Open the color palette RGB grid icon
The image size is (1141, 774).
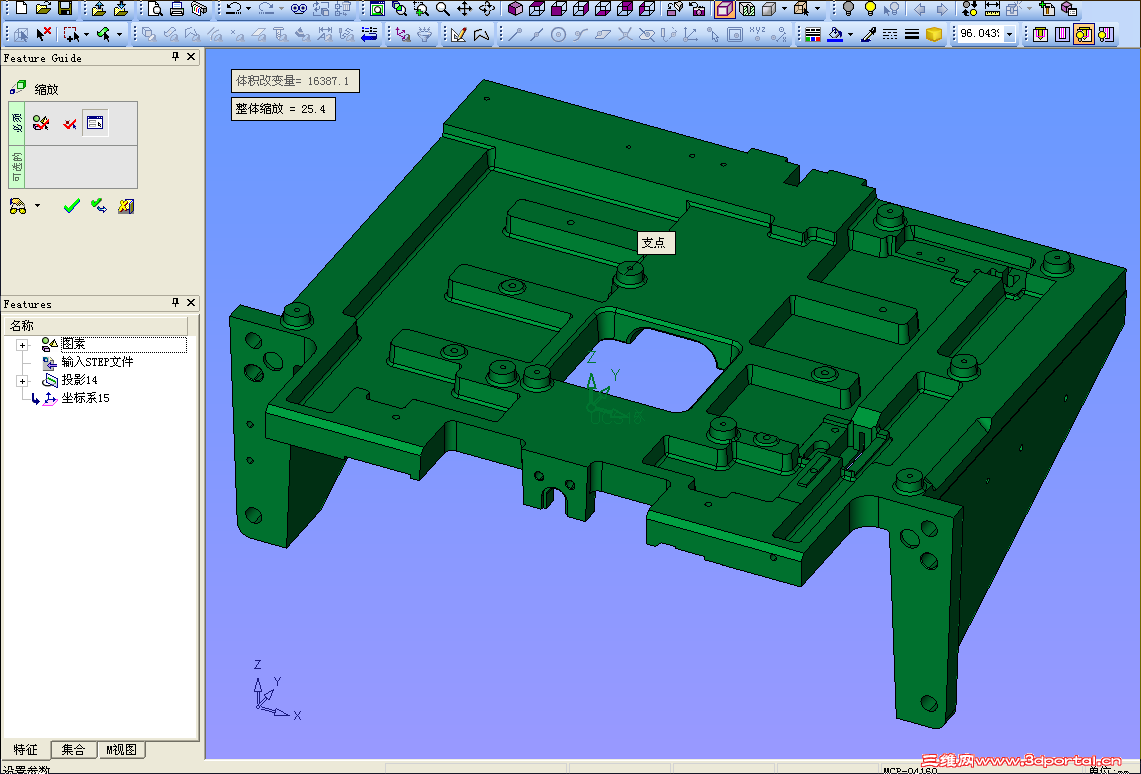pyautogui.click(x=813, y=33)
